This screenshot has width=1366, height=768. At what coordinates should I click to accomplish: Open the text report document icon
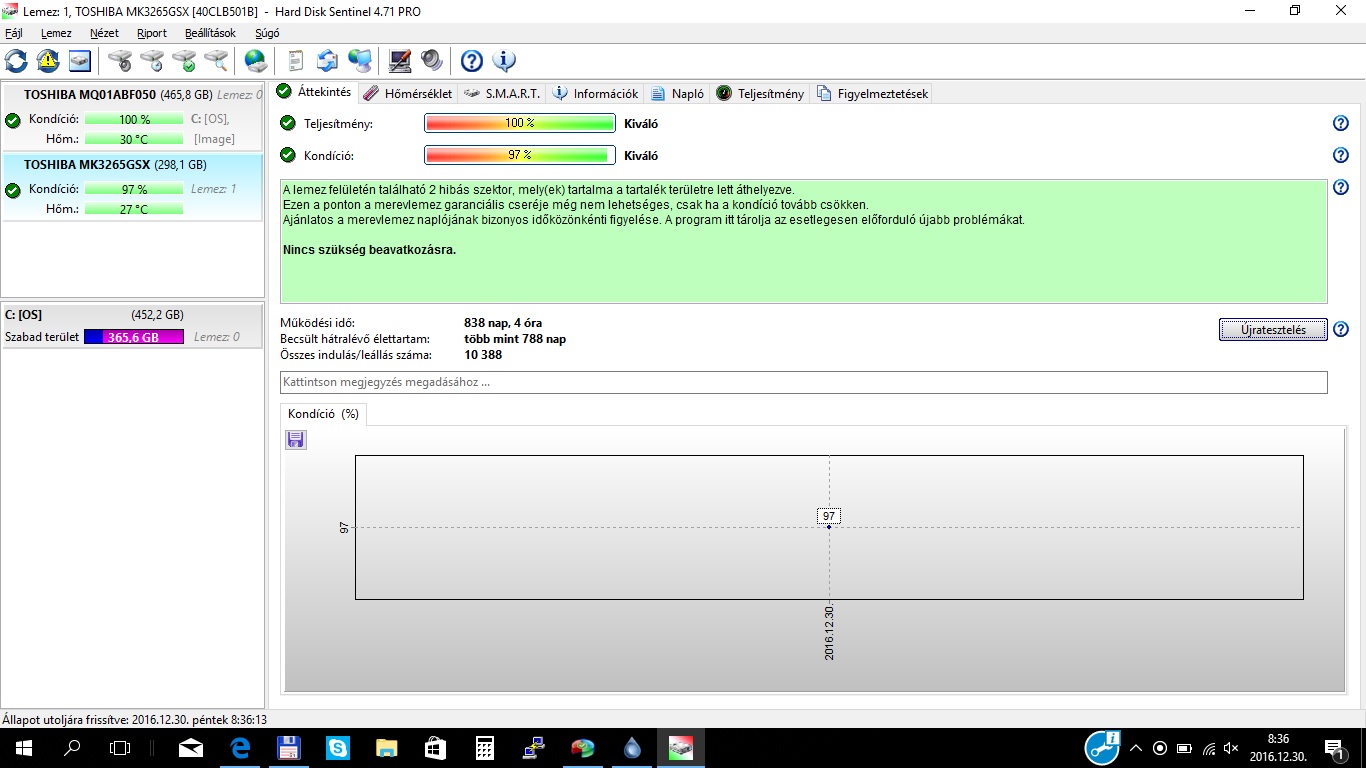pyautogui.click(x=295, y=61)
